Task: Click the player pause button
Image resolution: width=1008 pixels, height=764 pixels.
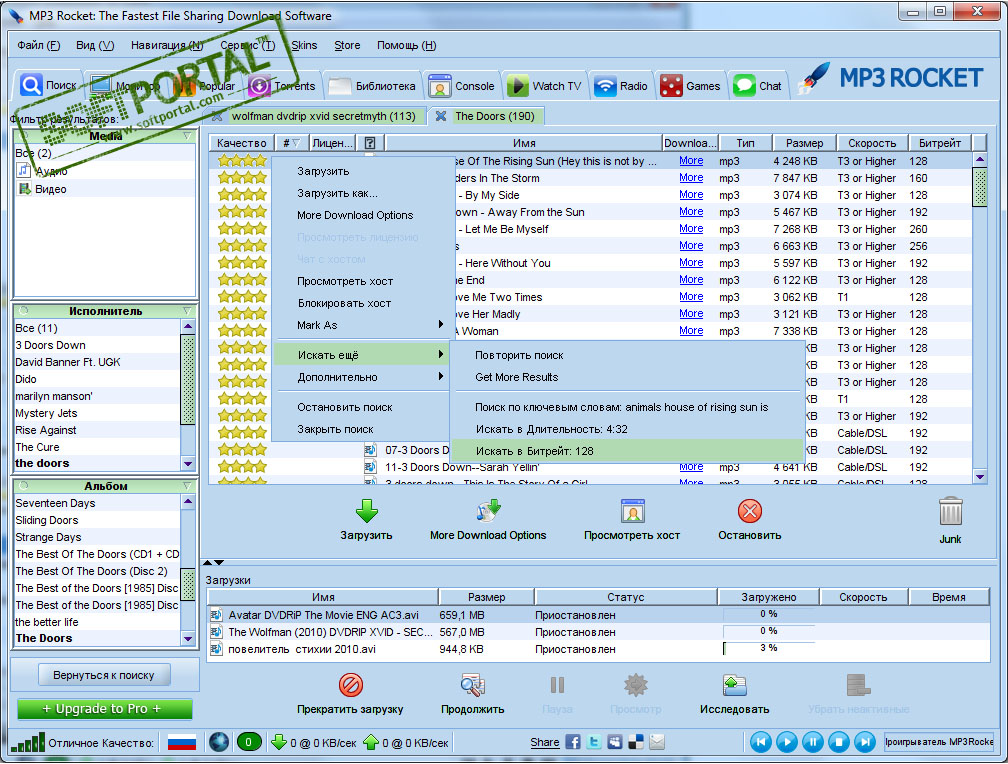Action: pyautogui.click(x=813, y=742)
